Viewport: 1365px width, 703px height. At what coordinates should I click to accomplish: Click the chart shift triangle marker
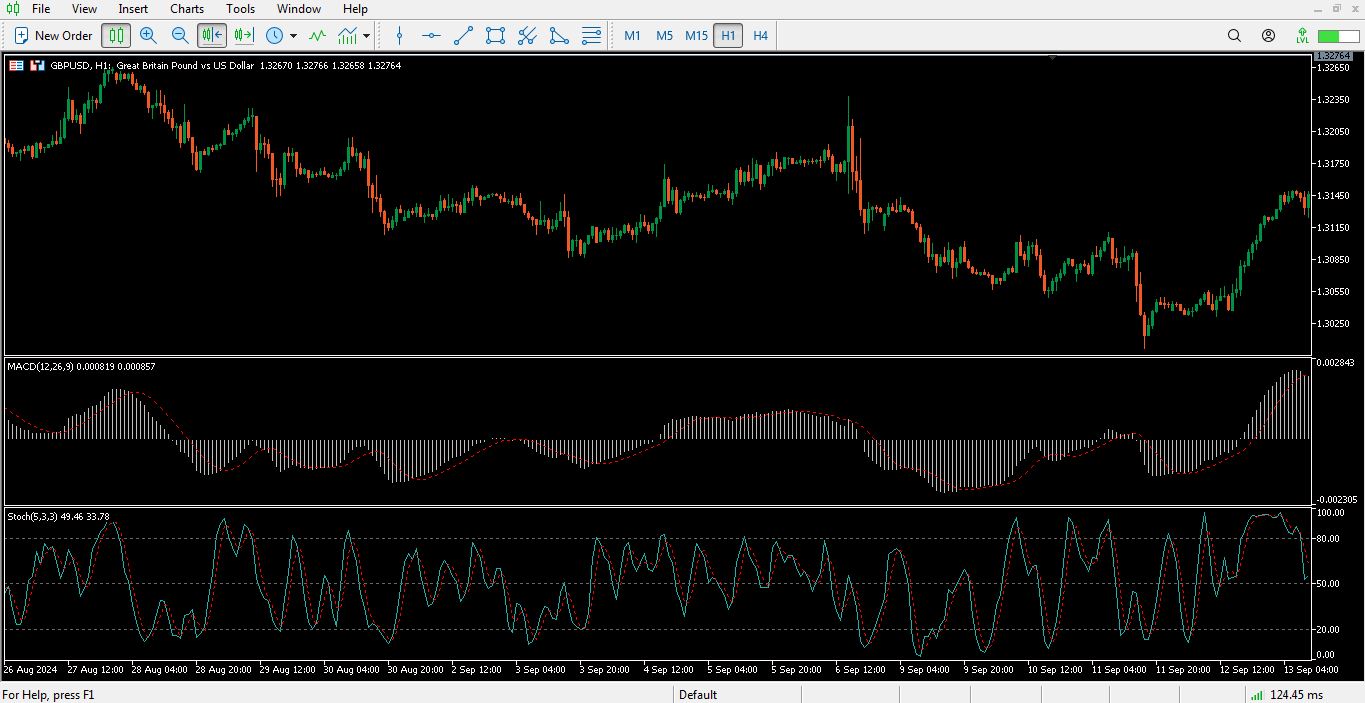(1052, 58)
